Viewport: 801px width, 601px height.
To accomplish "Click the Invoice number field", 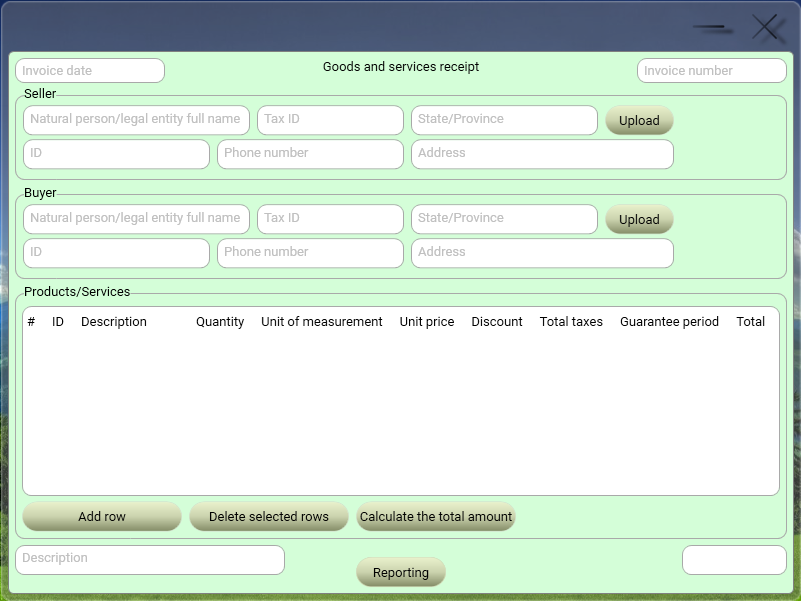I will click(x=711, y=70).
